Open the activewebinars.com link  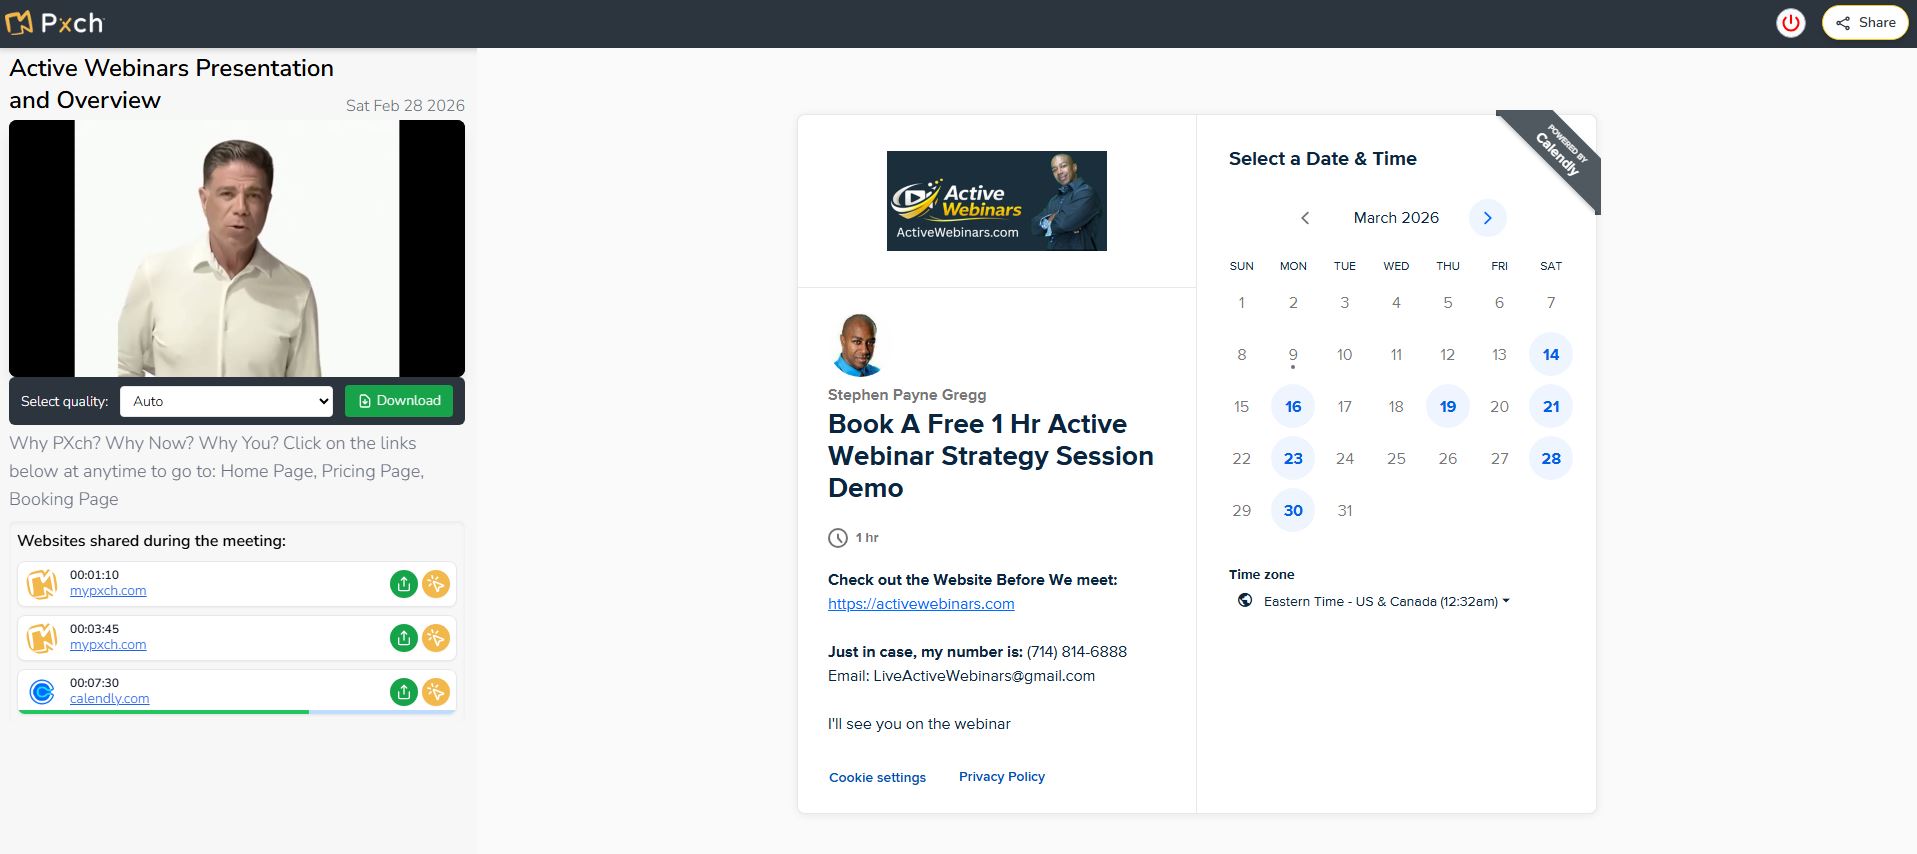click(x=921, y=604)
